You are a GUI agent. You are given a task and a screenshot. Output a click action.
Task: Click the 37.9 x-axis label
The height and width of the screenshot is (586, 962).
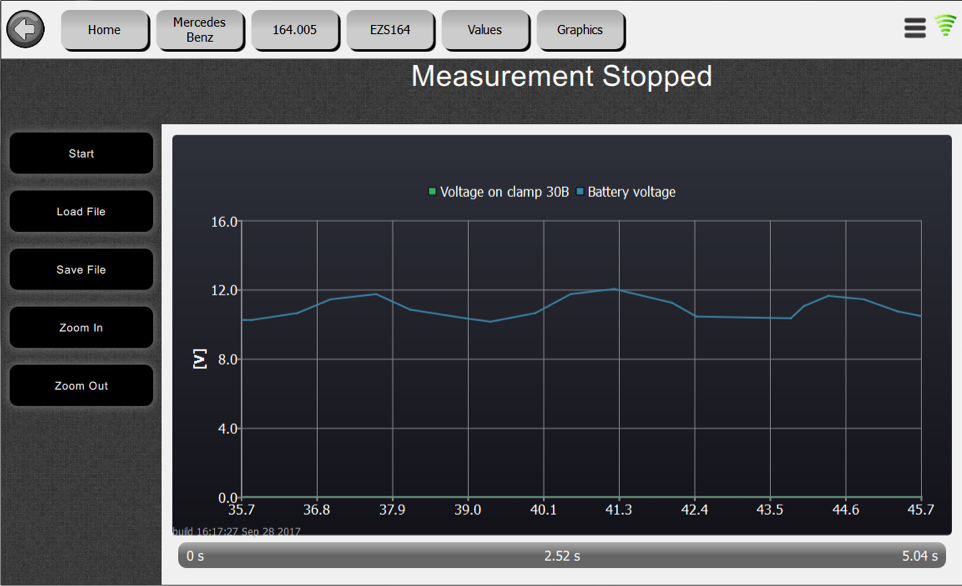tap(392, 510)
